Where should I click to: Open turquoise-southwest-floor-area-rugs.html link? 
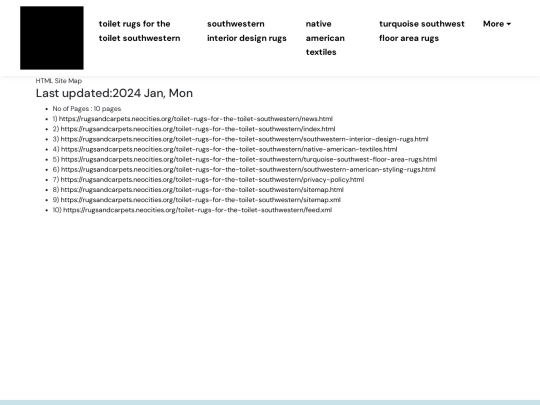click(x=249, y=159)
